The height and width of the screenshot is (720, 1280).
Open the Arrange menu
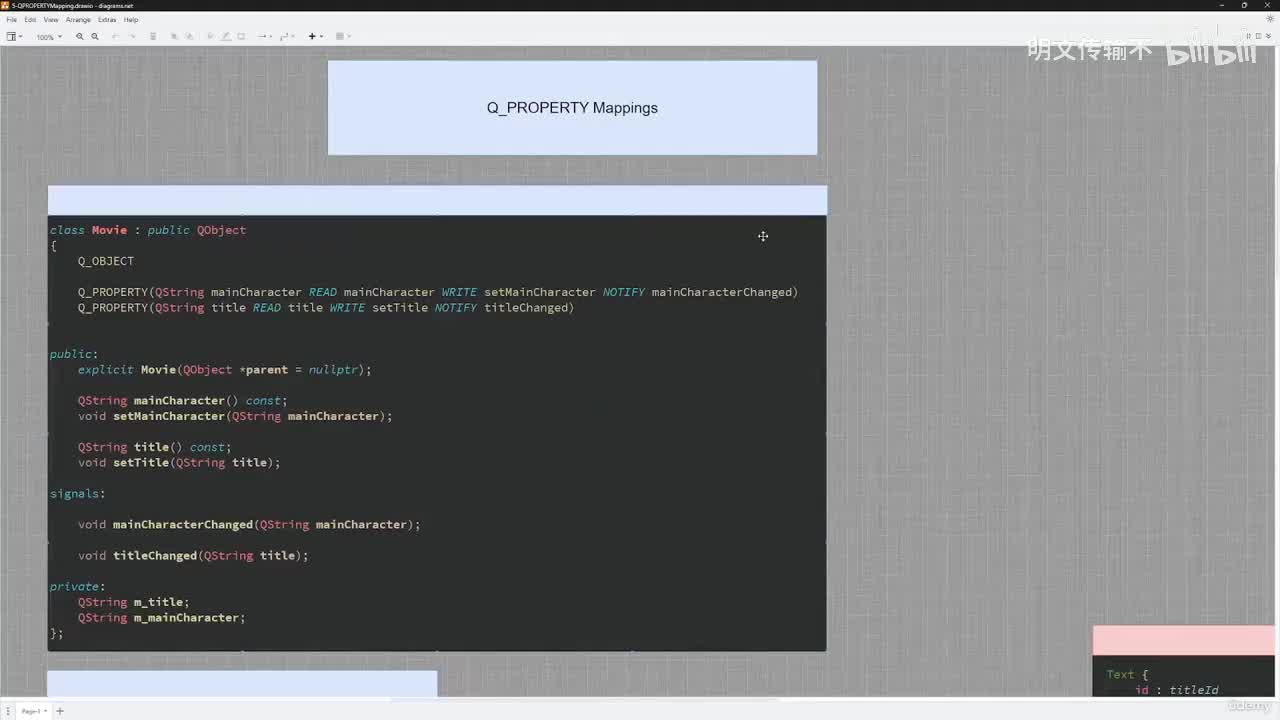click(x=78, y=20)
